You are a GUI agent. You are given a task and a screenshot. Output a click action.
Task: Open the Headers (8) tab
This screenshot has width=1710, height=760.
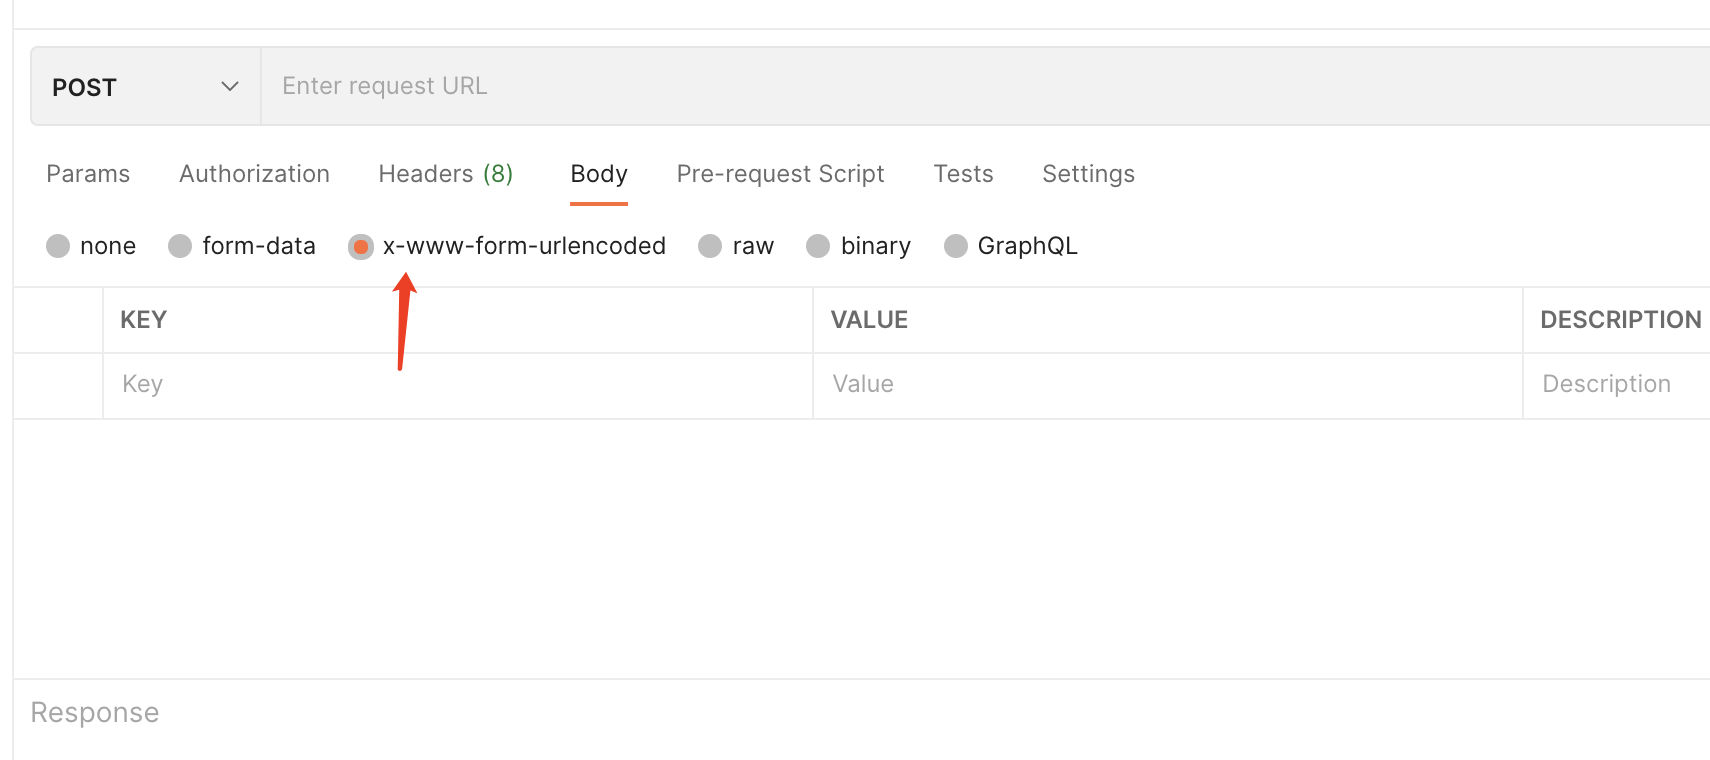point(445,174)
